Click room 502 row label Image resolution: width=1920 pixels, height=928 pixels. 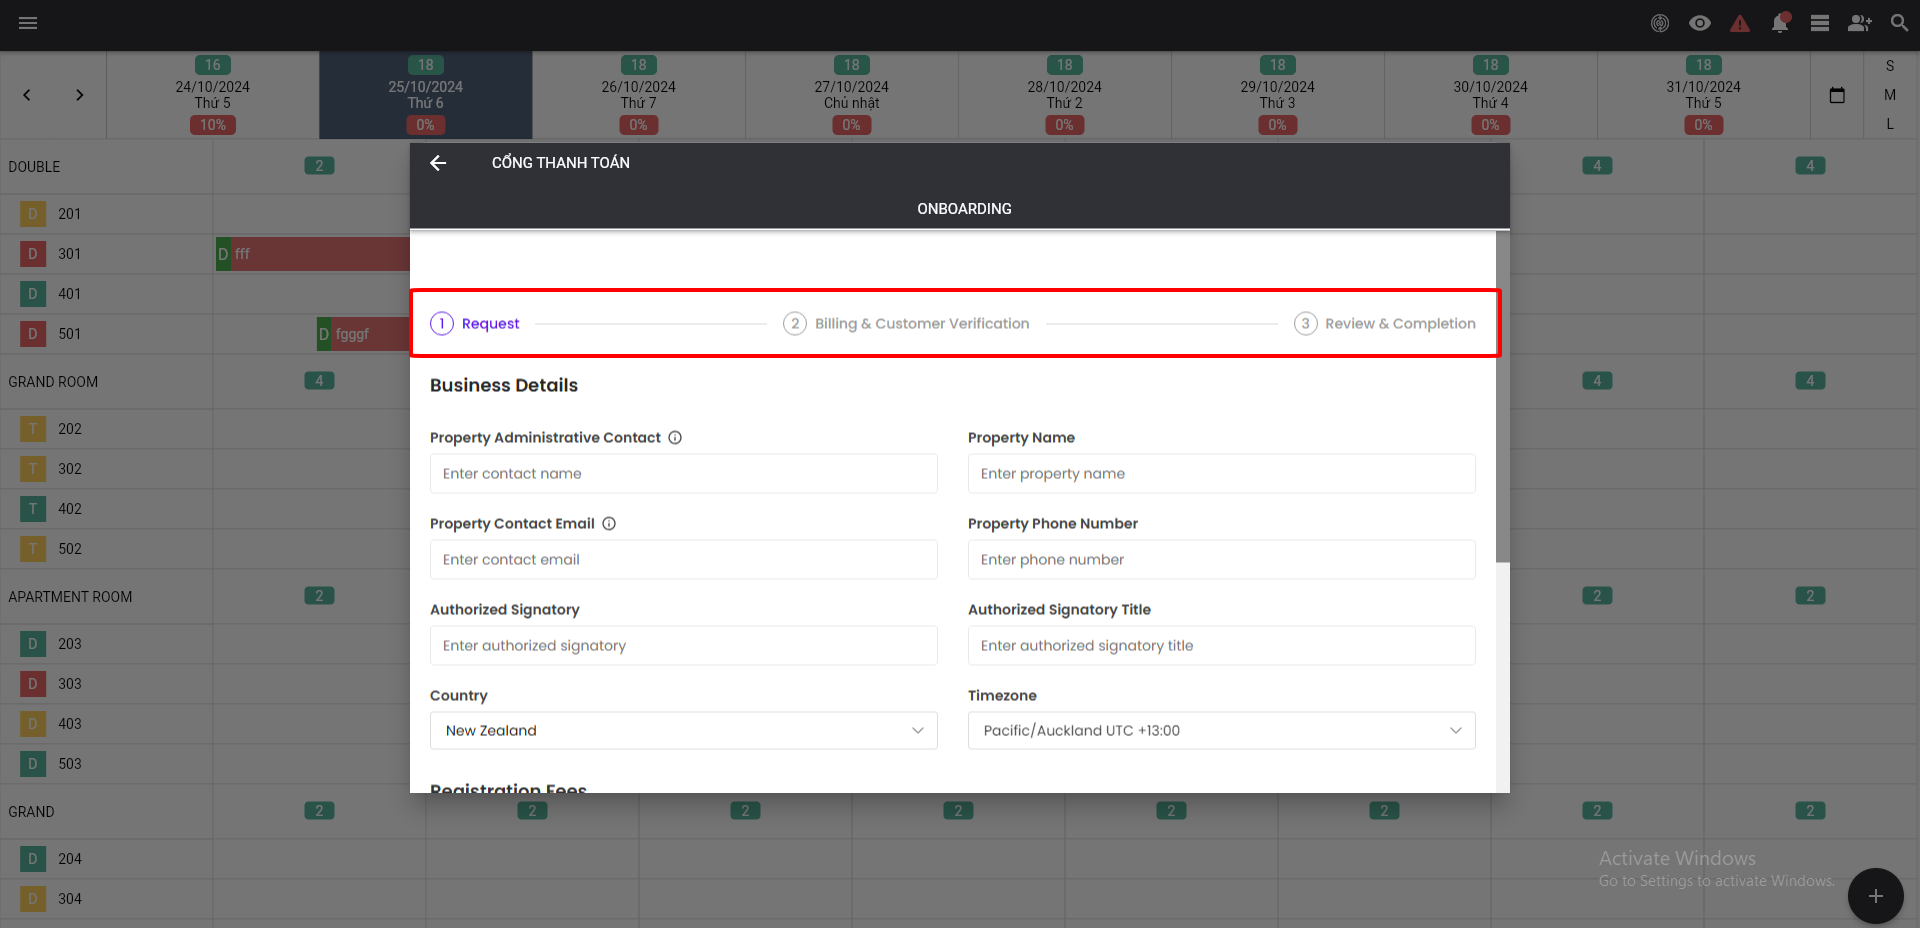click(x=70, y=549)
